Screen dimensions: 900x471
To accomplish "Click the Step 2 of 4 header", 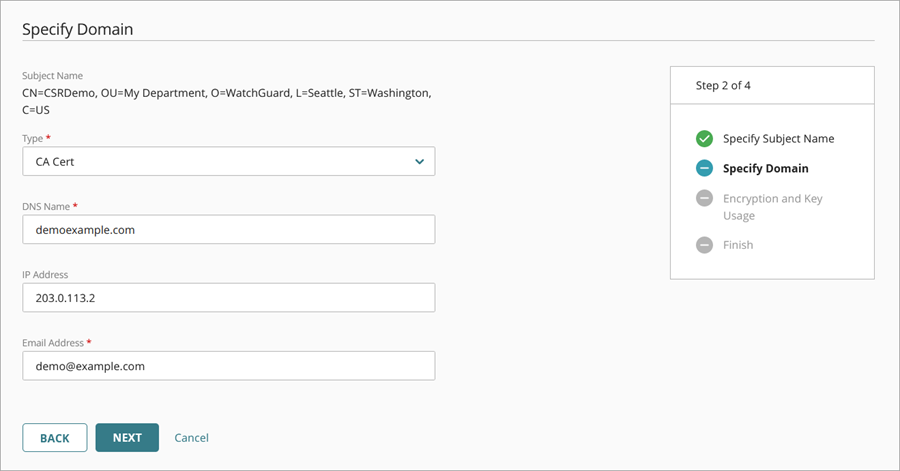I will tap(723, 86).
